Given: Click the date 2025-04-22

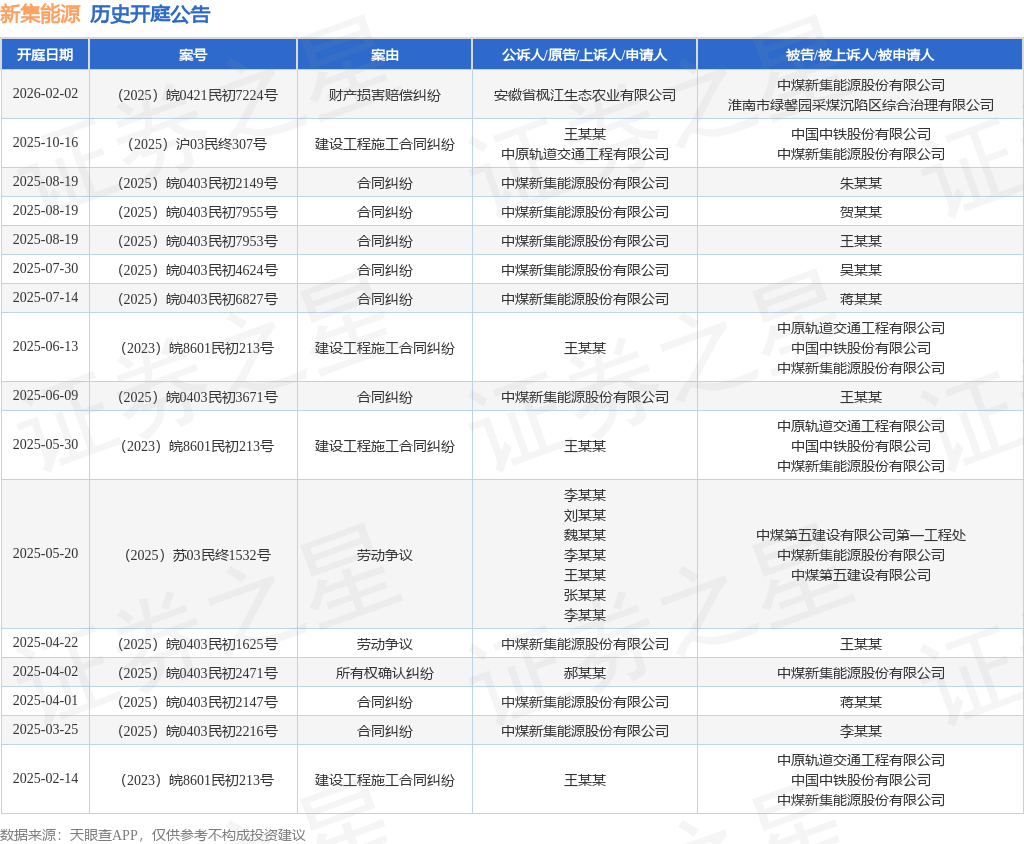Looking at the screenshot, I should click(x=45, y=643).
